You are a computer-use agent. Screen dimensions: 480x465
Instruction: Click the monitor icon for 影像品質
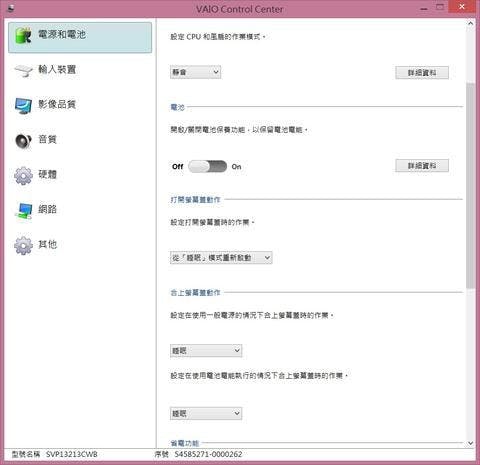click(23, 105)
